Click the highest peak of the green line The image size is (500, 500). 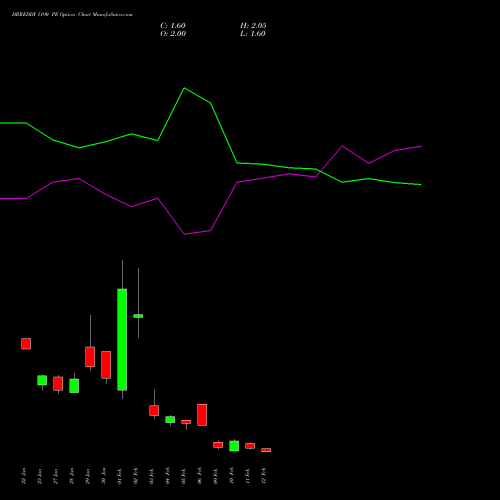[x=184, y=88]
